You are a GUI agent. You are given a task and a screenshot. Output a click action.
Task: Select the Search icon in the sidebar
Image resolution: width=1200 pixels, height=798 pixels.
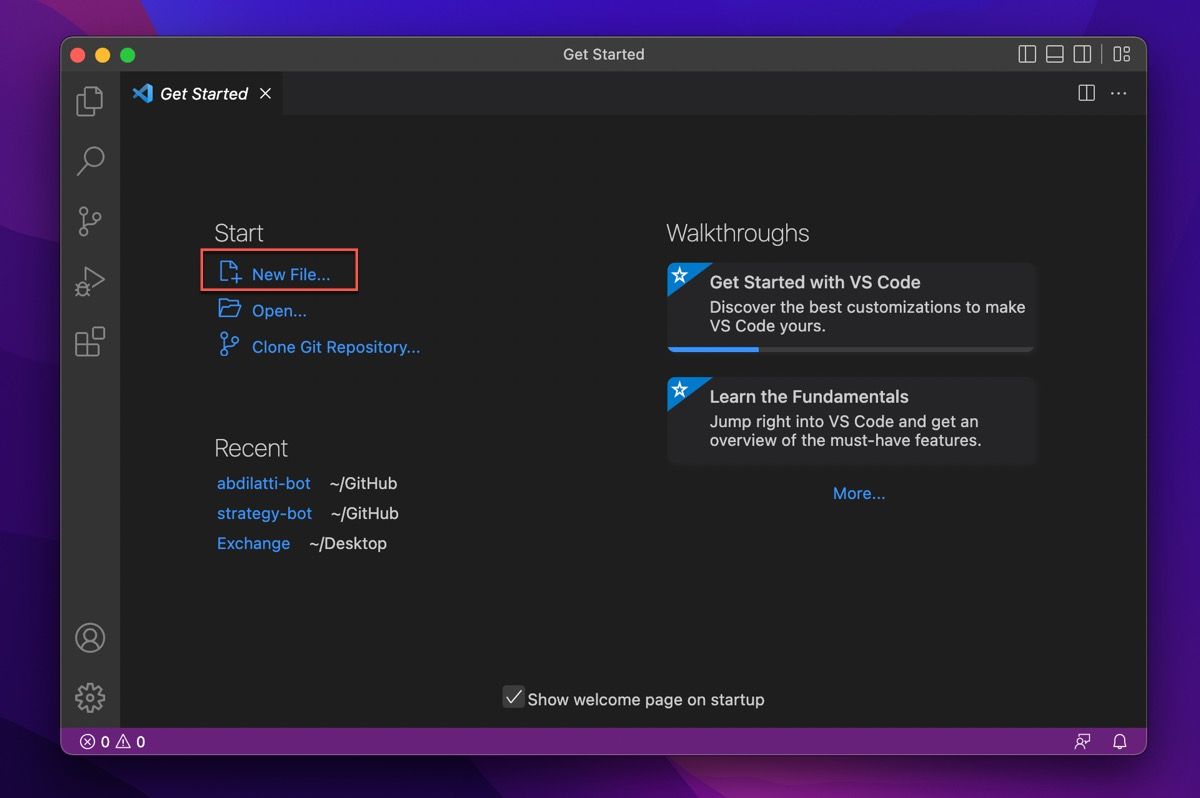(x=90, y=161)
